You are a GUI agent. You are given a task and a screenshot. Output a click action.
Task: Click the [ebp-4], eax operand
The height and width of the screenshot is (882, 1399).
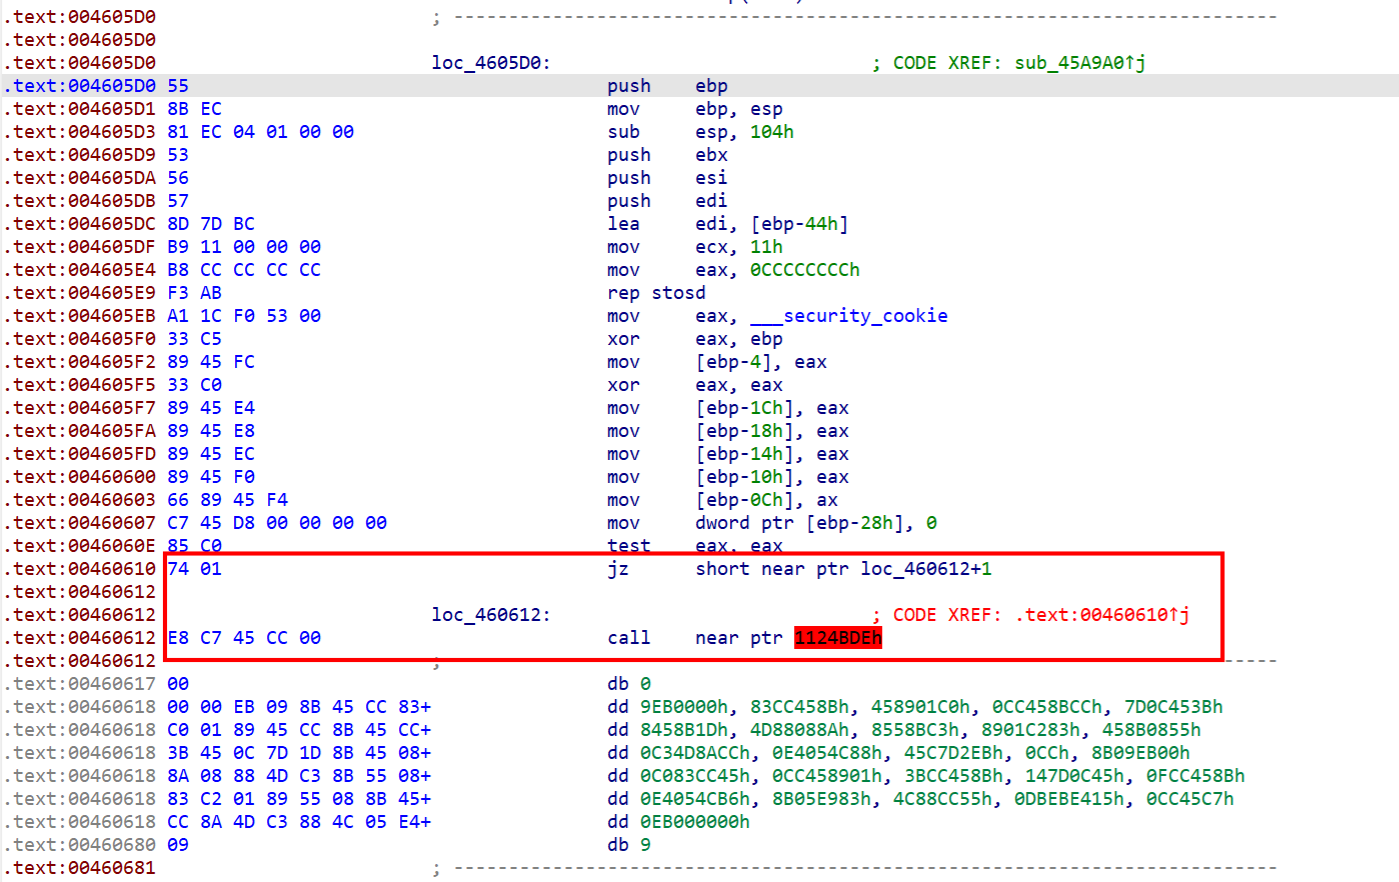[761, 362]
